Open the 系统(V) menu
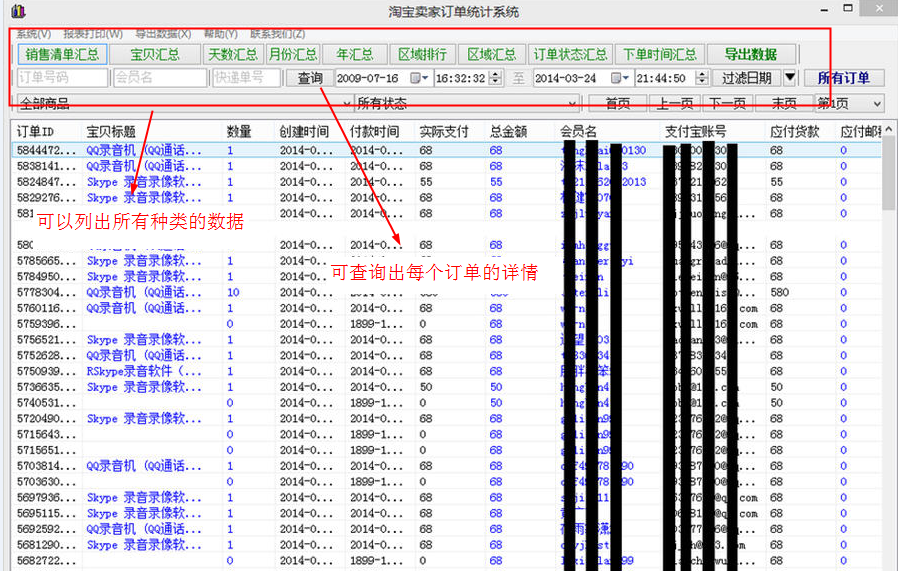 (33, 34)
